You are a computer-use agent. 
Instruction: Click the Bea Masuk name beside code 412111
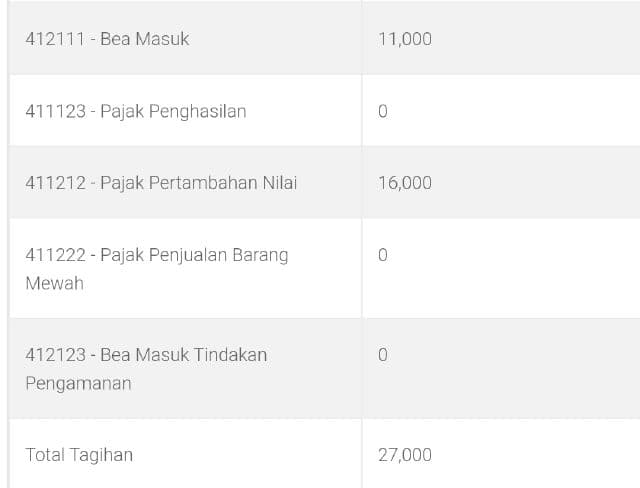pyautogui.click(x=145, y=39)
